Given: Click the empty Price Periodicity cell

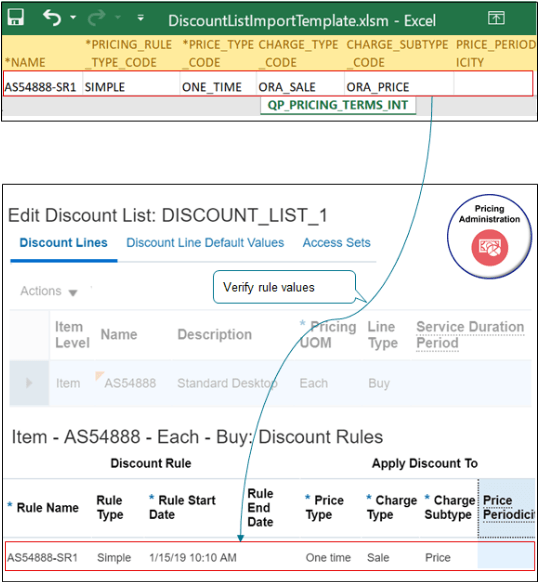Looking at the screenshot, I should (506, 556).
